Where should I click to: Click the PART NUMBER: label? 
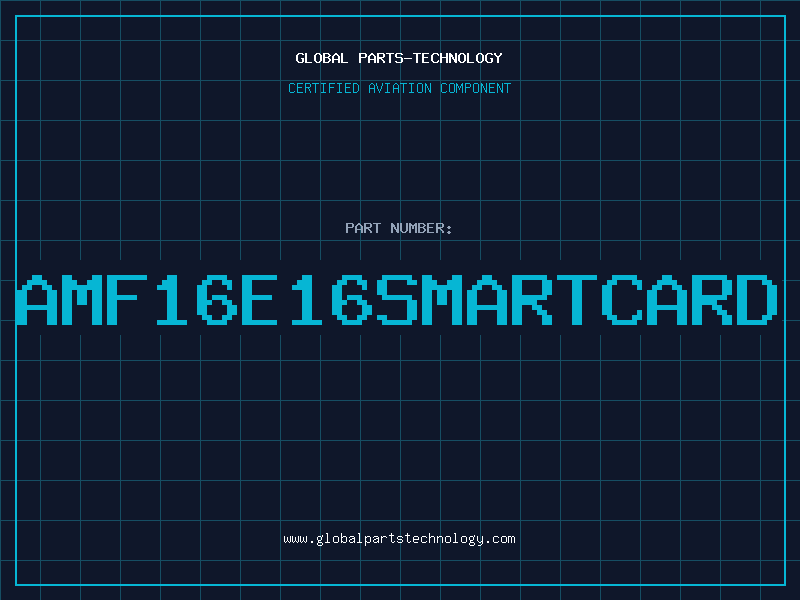(399, 228)
